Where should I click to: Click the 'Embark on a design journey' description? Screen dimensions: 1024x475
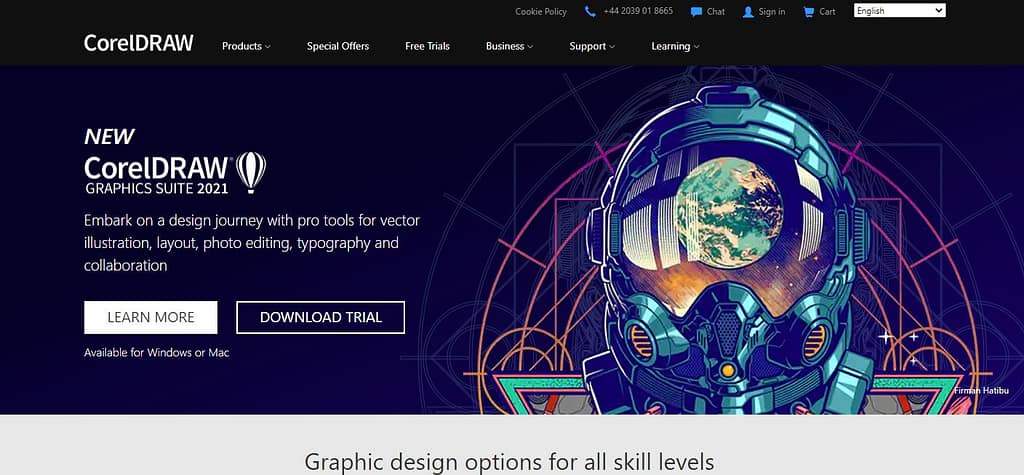click(x=251, y=243)
